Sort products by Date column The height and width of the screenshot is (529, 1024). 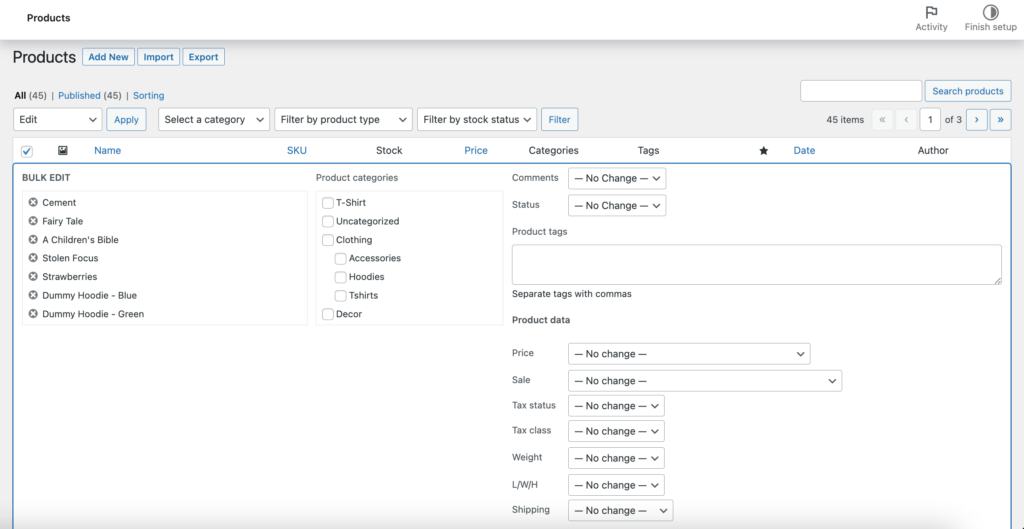804,150
